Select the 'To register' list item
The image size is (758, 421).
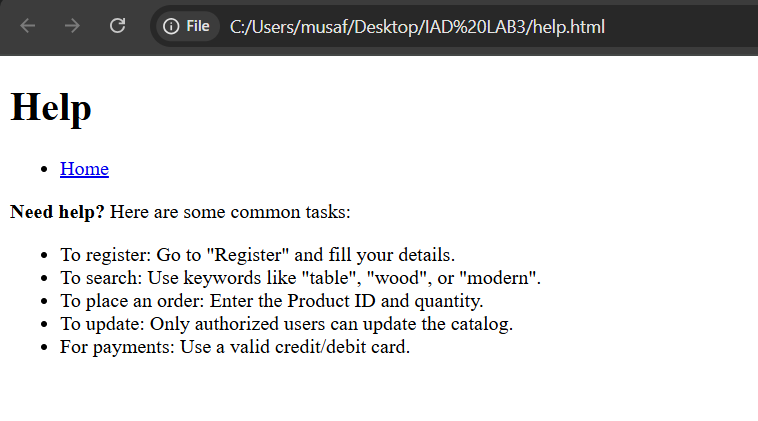(257, 255)
